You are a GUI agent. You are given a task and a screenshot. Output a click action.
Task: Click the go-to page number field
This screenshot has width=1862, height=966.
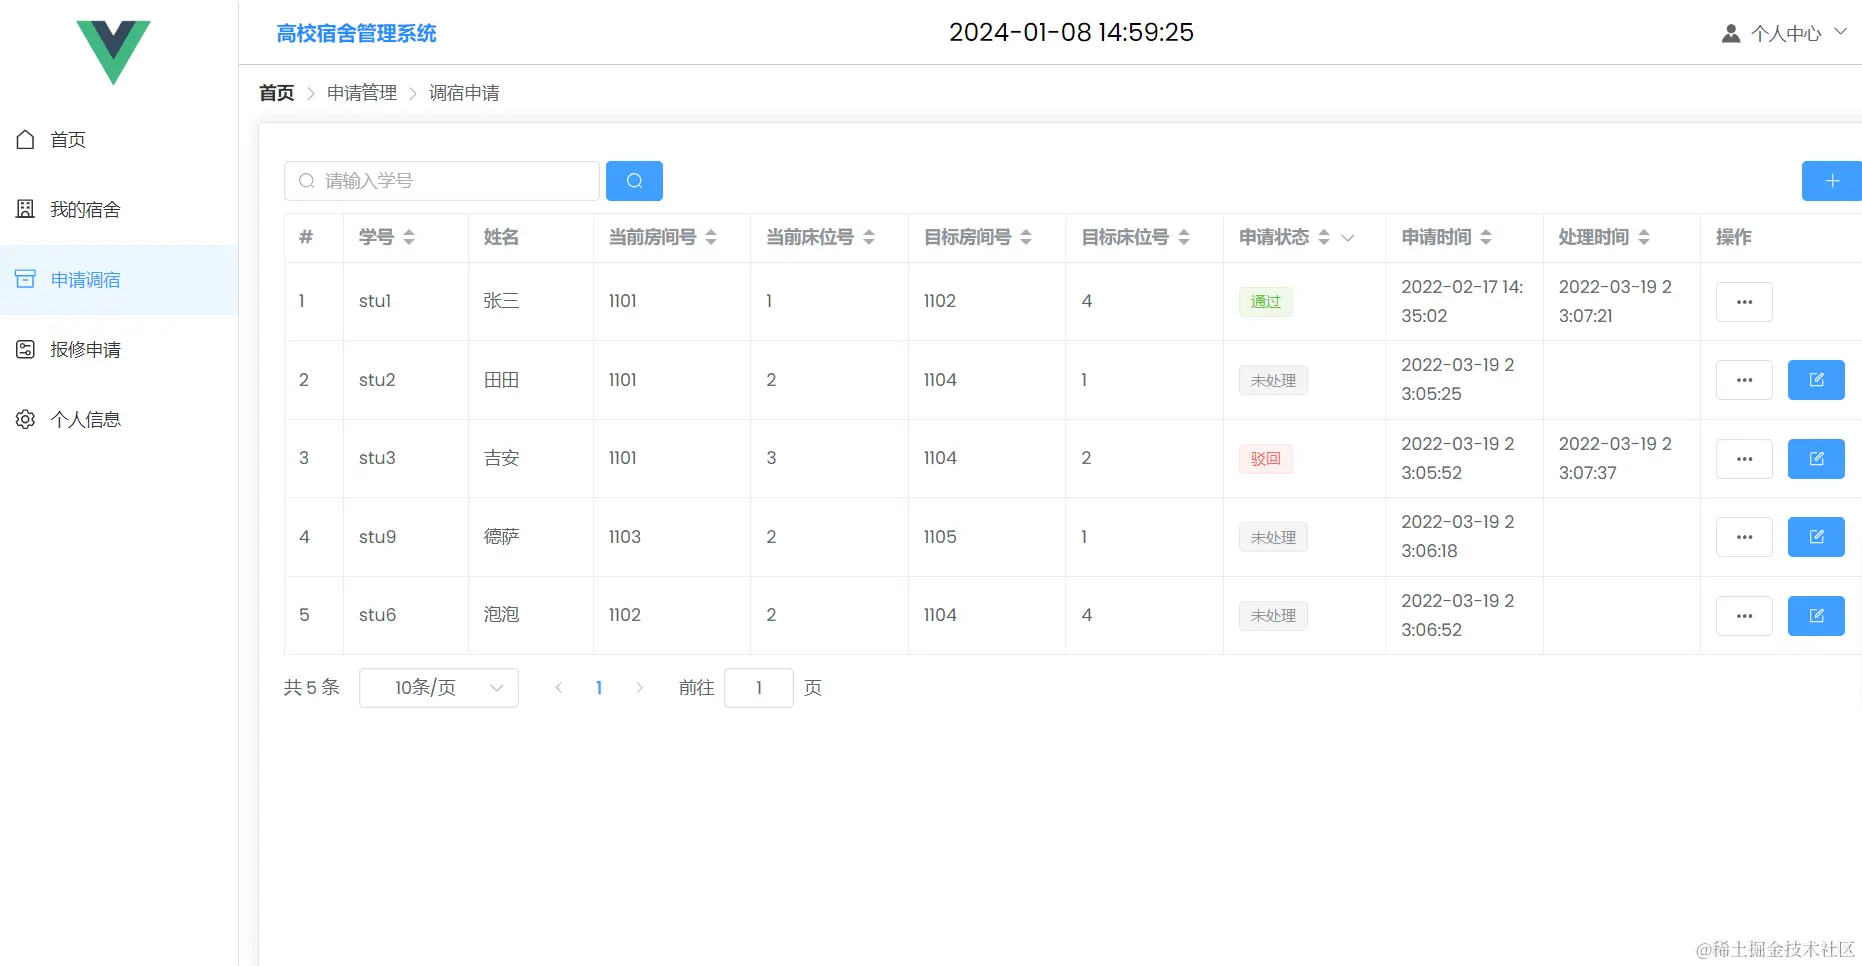coord(759,688)
